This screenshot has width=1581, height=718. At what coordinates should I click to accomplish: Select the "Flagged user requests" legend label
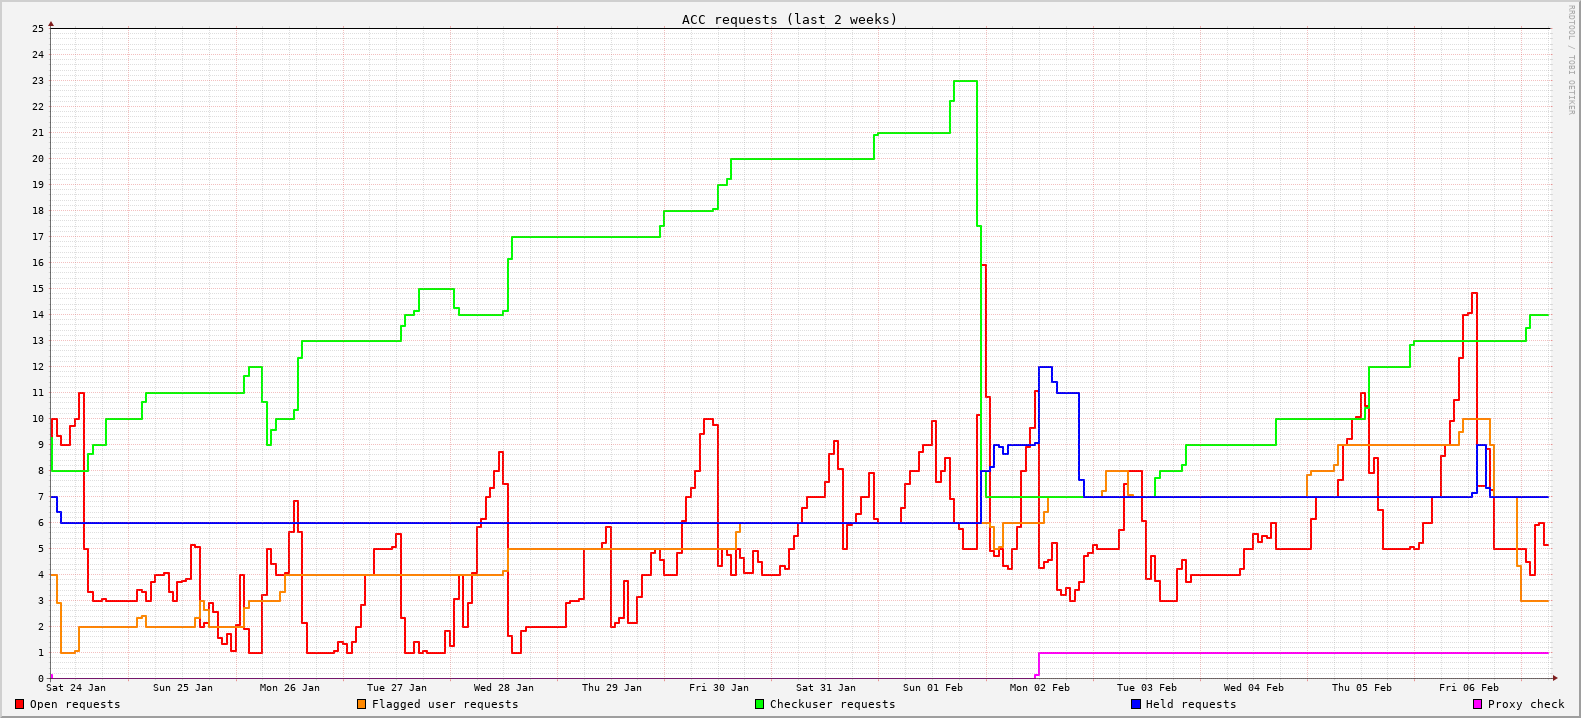click(x=445, y=704)
